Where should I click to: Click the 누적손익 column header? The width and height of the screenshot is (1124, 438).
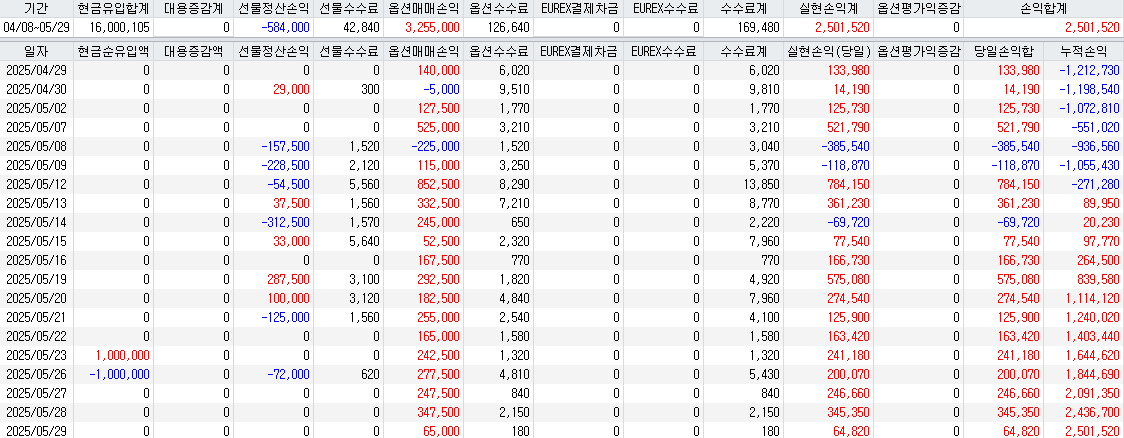click(x=1082, y=51)
